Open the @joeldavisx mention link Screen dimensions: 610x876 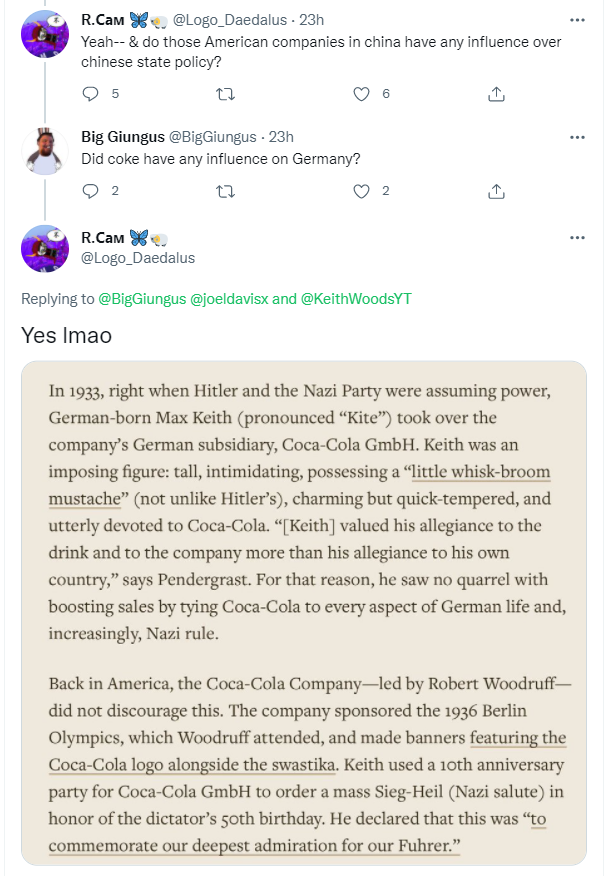pos(229,299)
